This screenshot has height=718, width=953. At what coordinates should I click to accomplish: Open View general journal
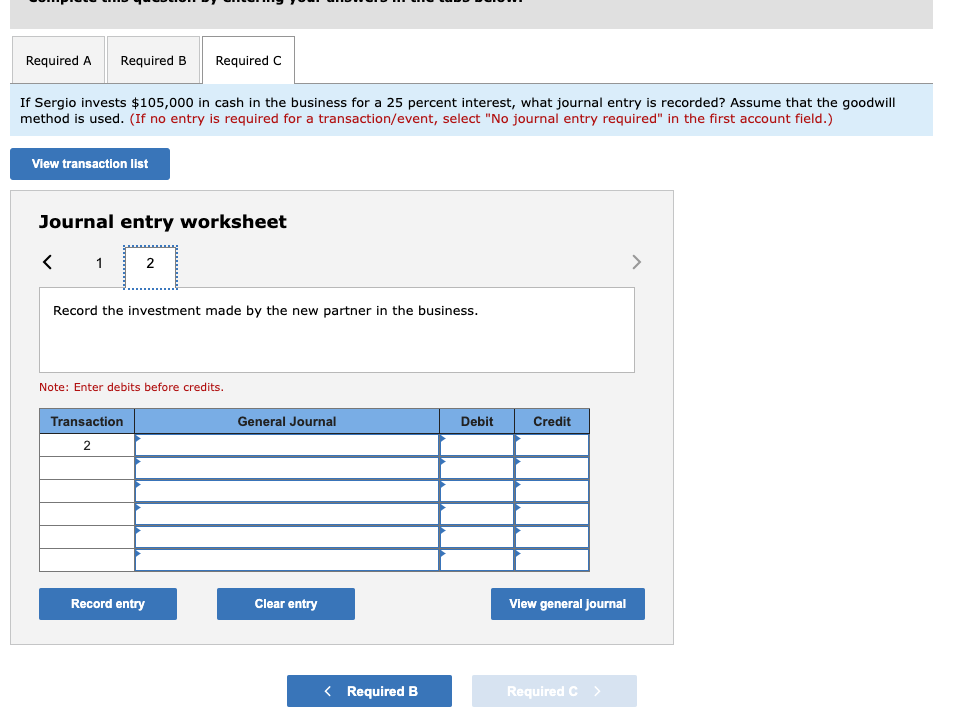click(567, 603)
